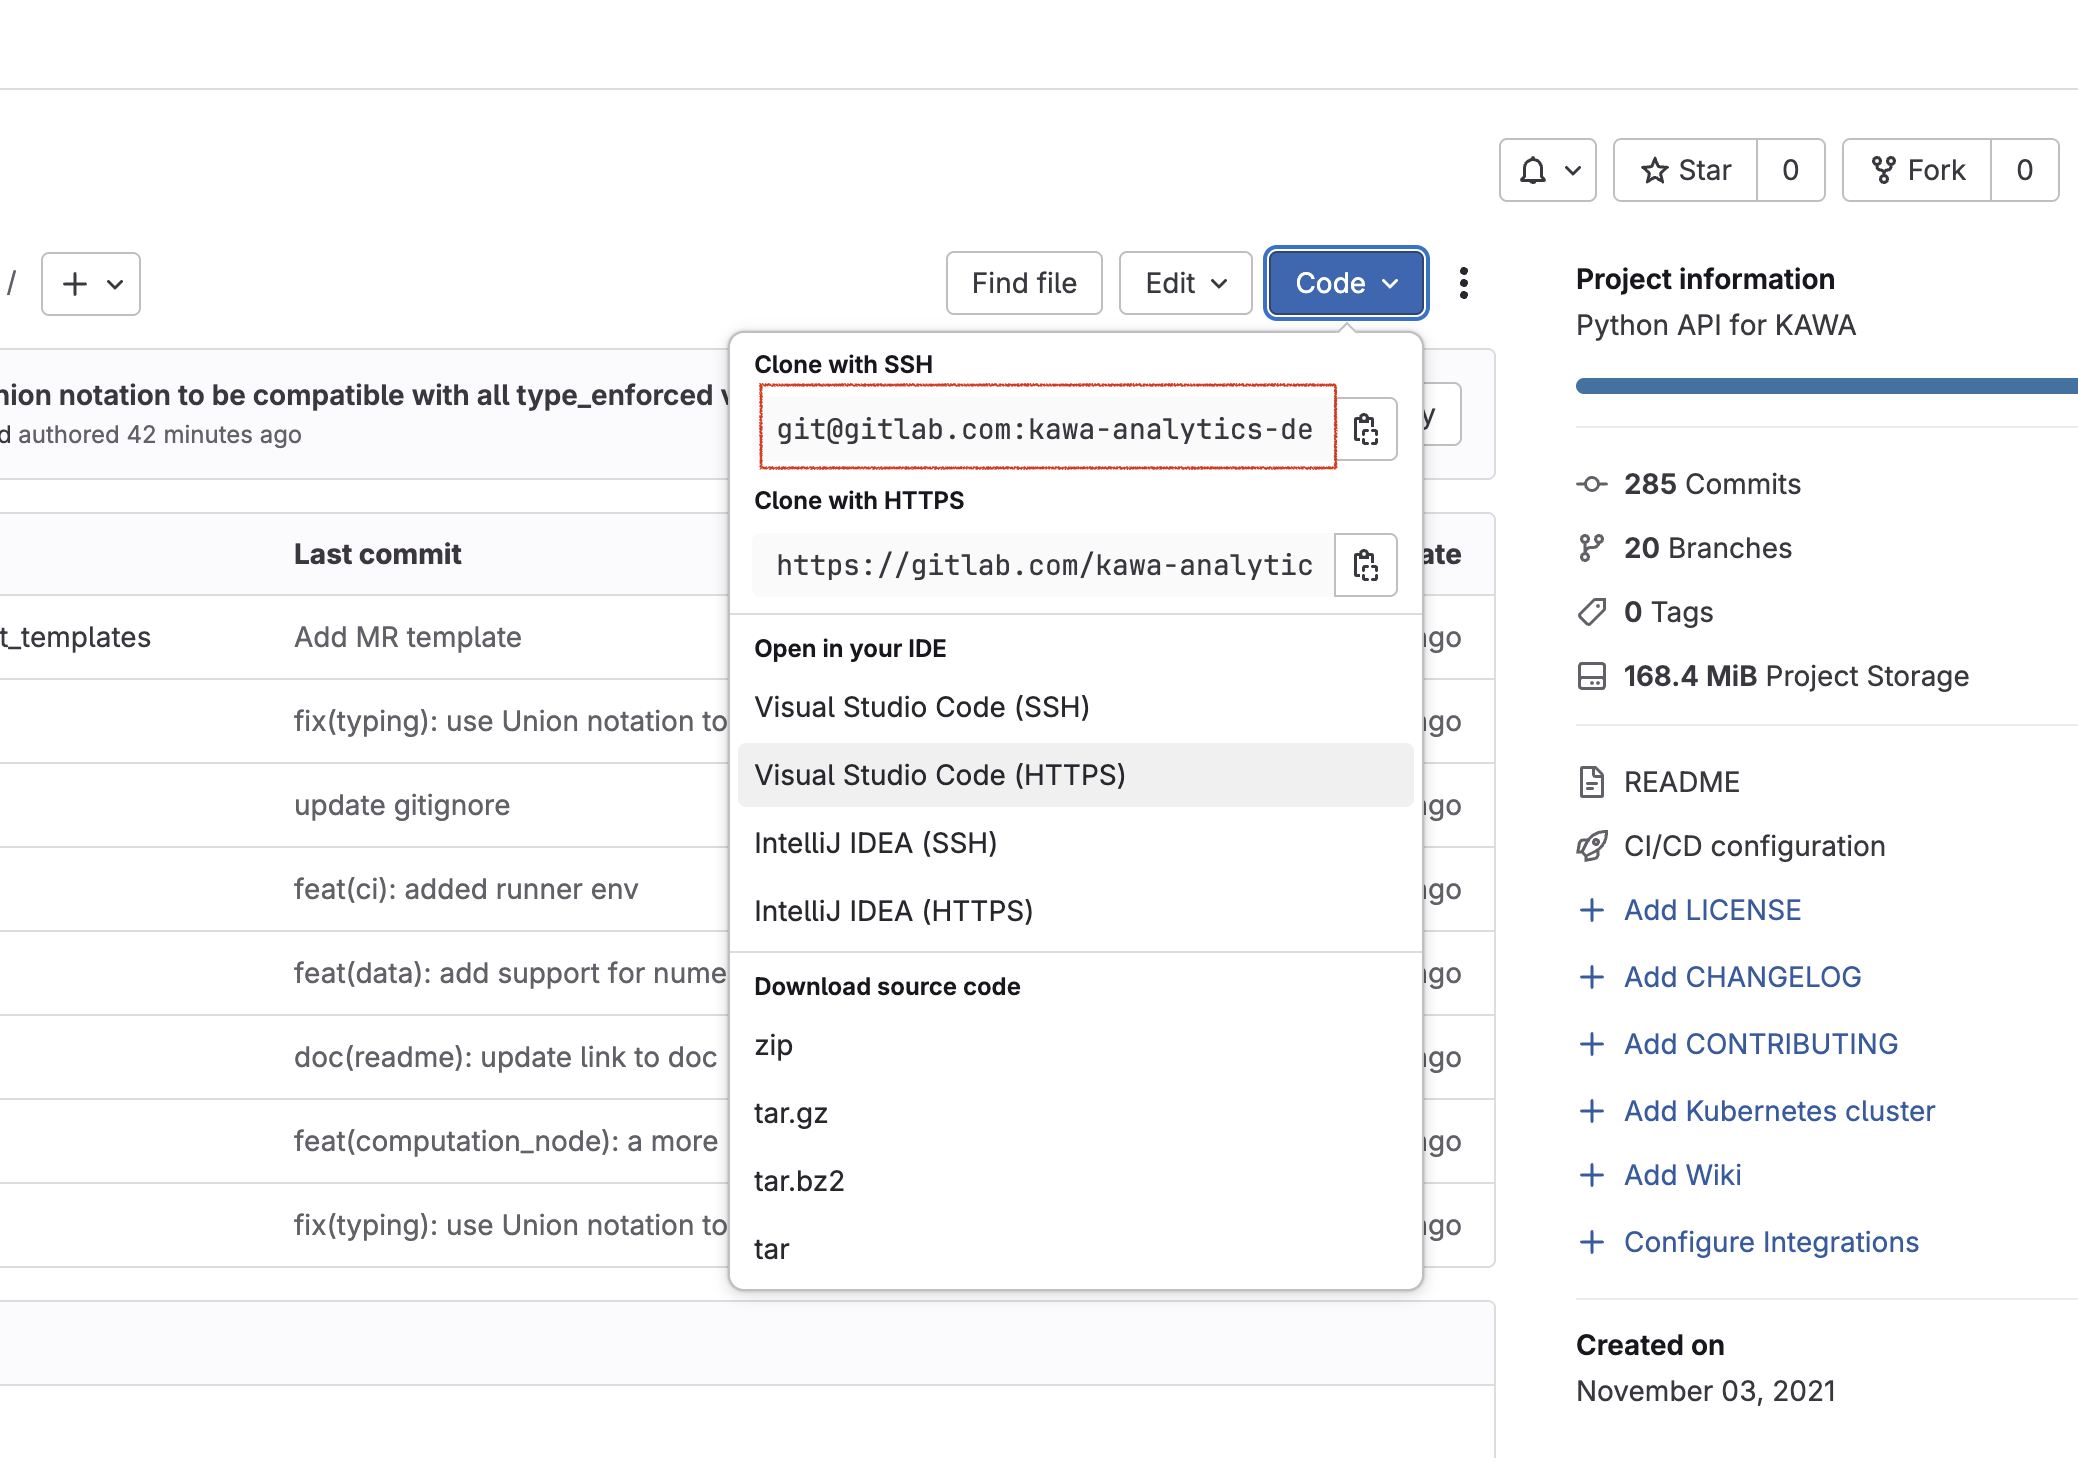Image resolution: width=2078 pixels, height=1458 pixels.
Task: Click Add CHANGELOG
Action: tap(1742, 977)
